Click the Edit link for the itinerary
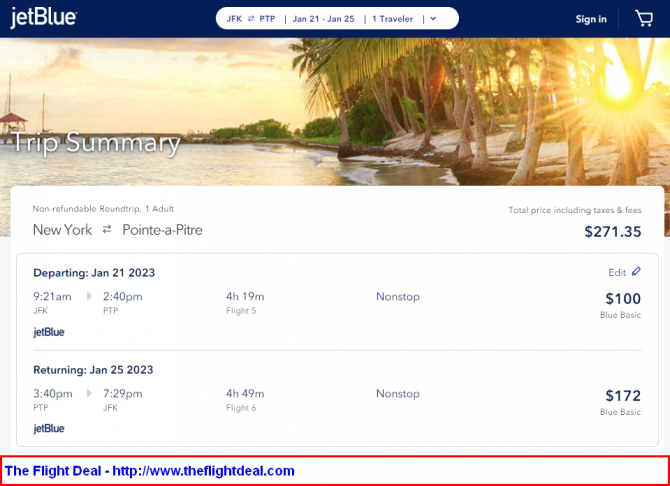 [x=617, y=272]
